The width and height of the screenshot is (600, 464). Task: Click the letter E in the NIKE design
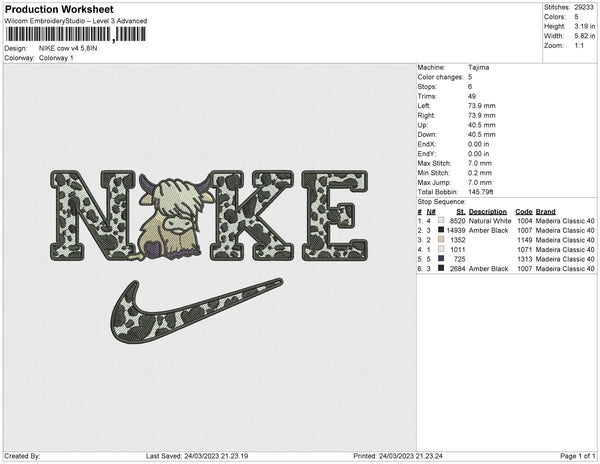(335, 216)
